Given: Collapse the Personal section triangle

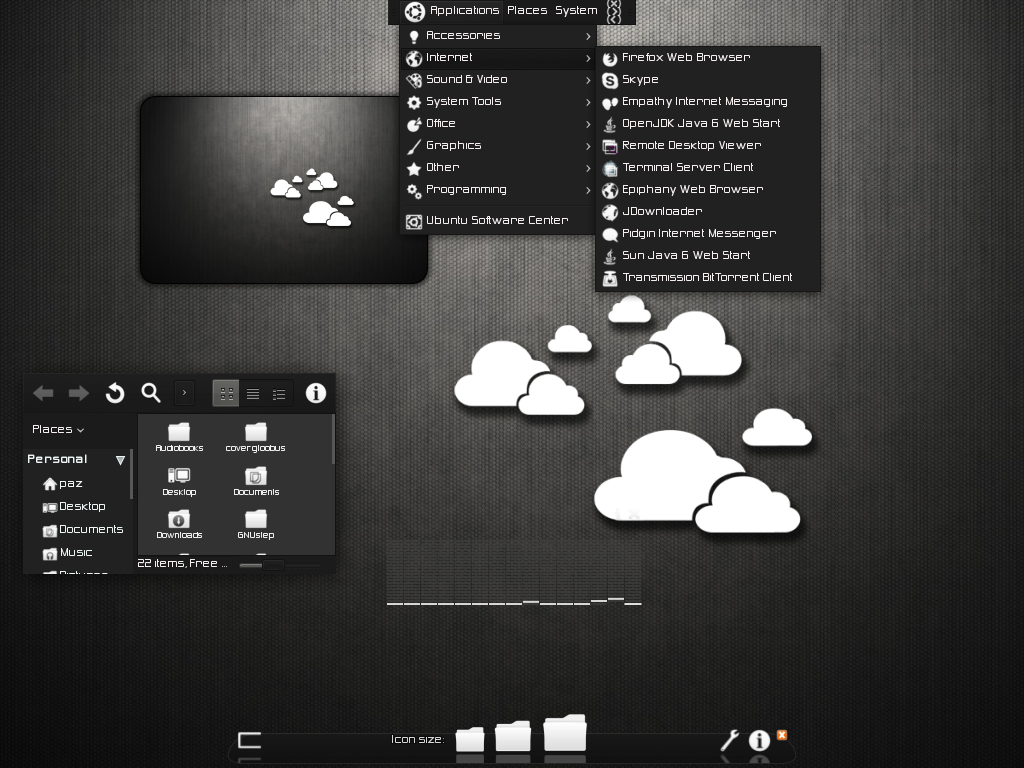Looking at the screenshot, I should tap(120, 460).
